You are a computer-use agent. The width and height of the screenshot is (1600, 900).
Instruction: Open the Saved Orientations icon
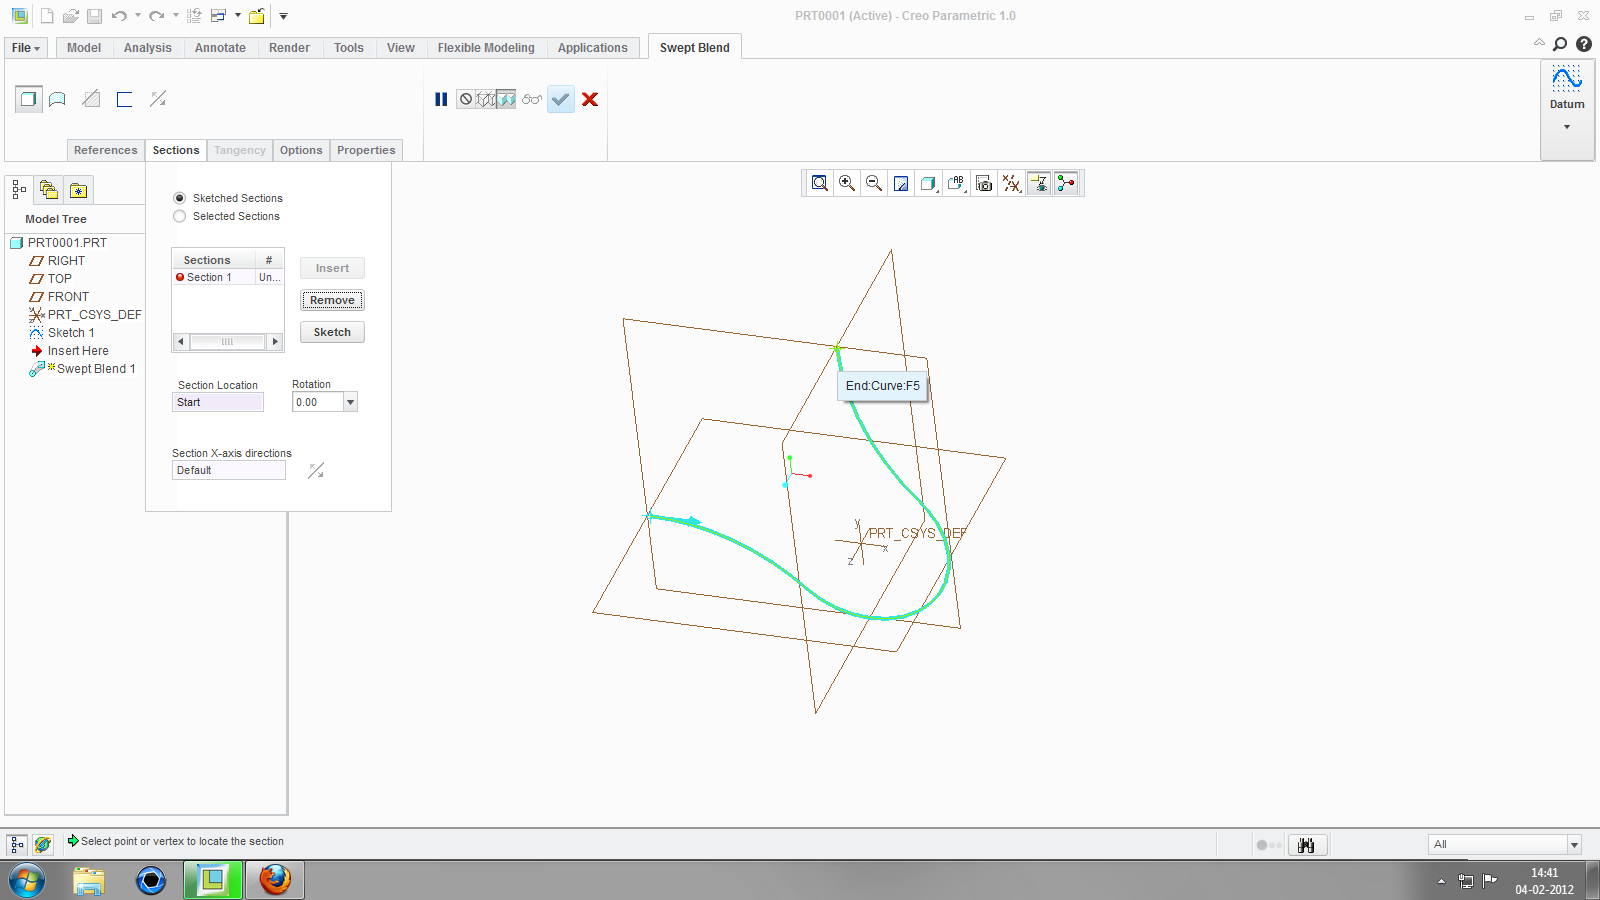click(x=956, y=183)
